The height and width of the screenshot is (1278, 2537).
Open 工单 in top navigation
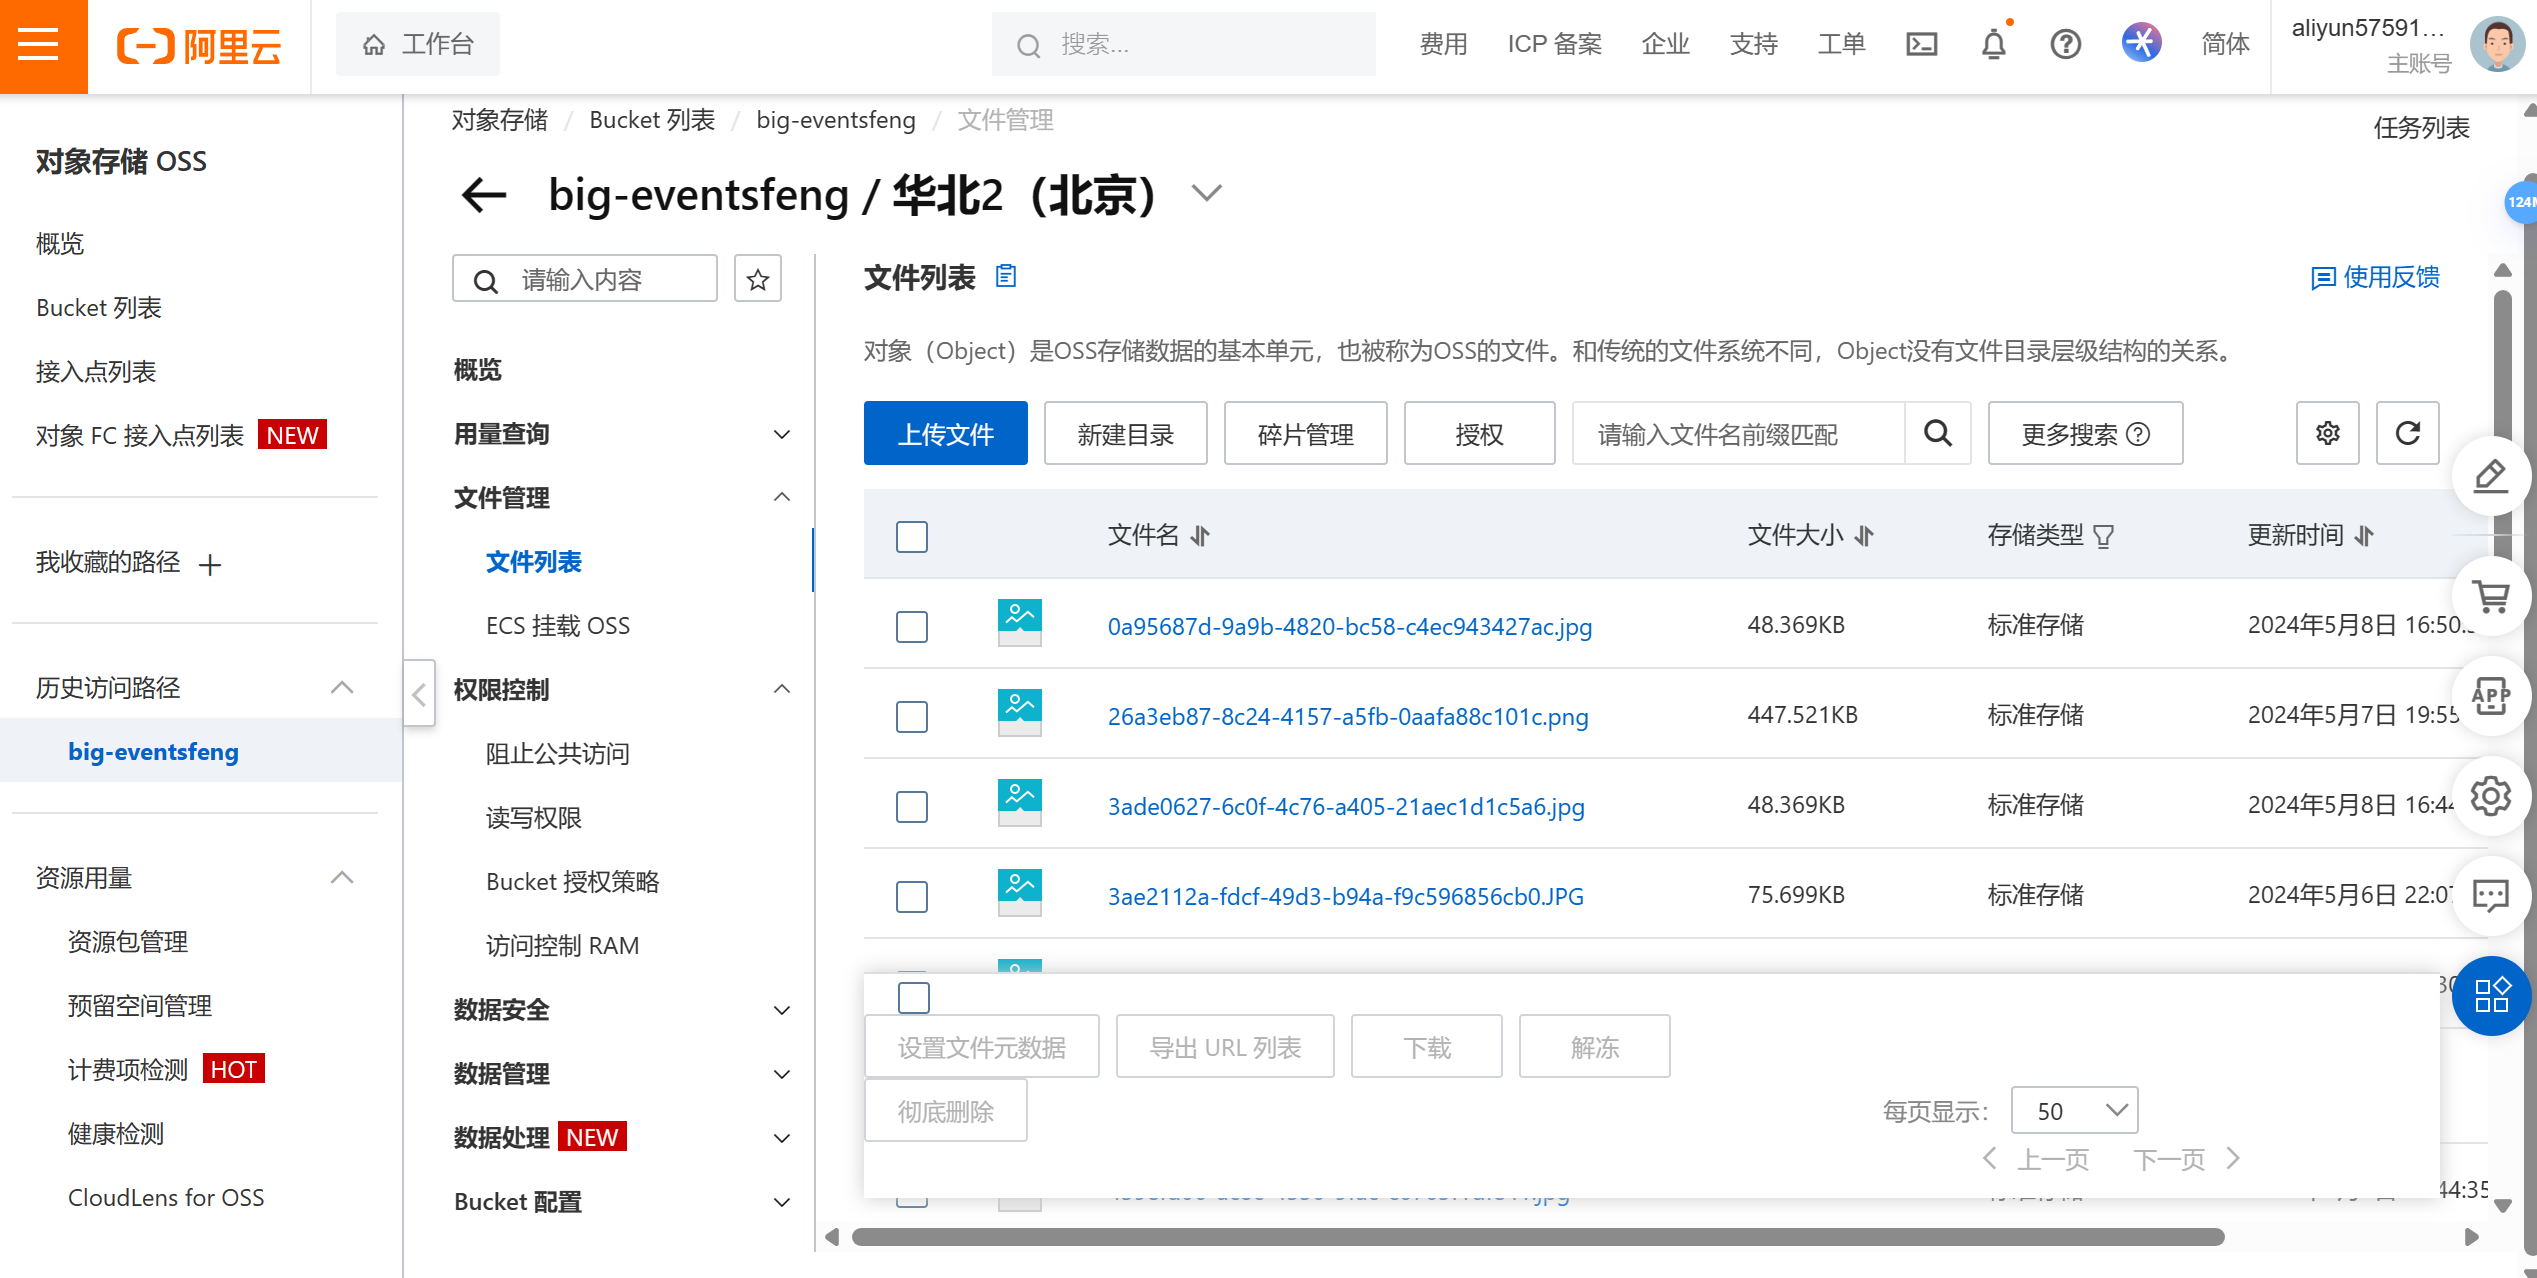[x=1841, y=45]
